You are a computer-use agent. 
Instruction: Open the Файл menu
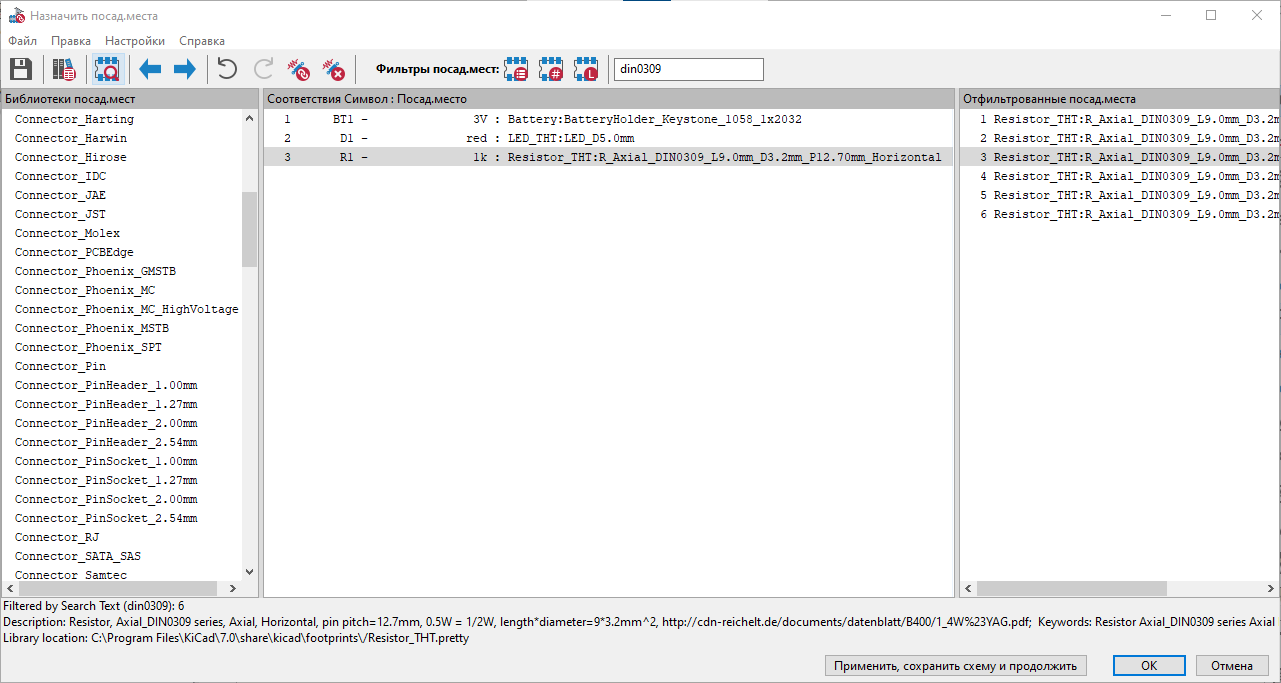[x=22, y=41]
